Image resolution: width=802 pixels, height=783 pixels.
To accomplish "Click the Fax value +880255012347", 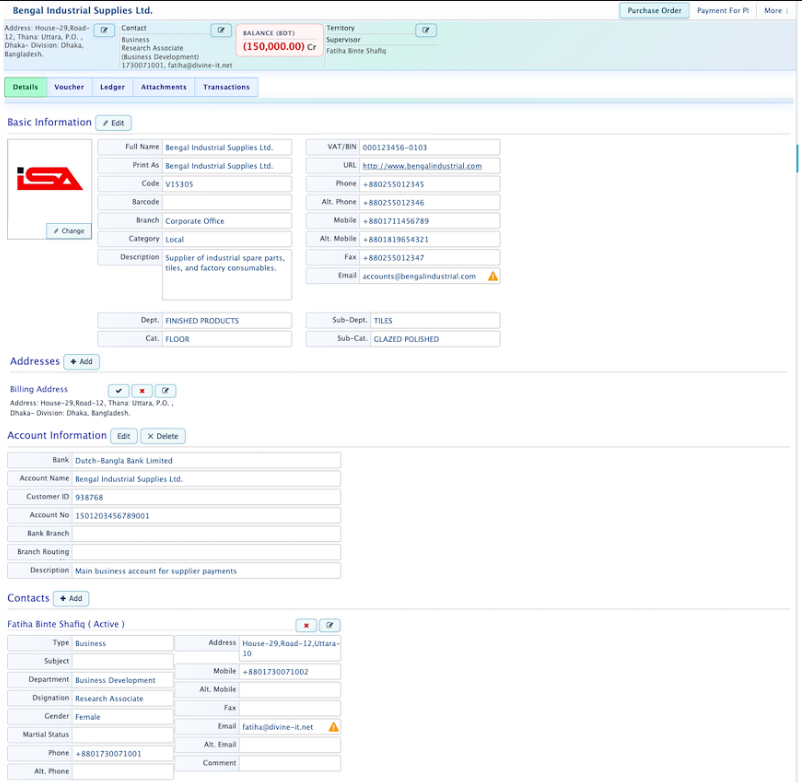I will [430, 258].
